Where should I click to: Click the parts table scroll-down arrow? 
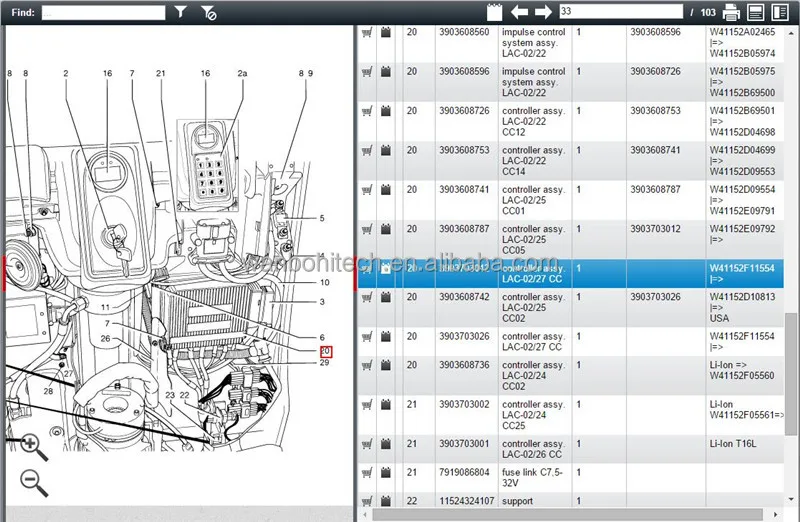tap(791, 500)
